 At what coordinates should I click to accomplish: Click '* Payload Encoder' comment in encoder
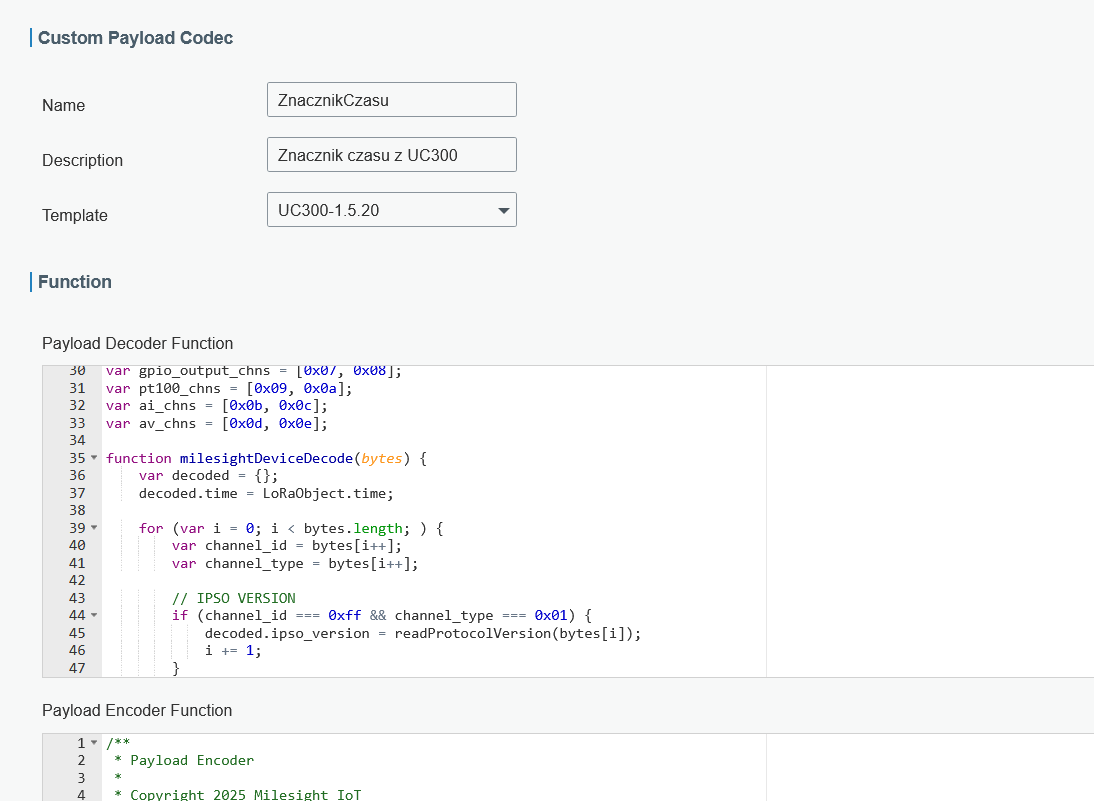pyautogui.click(x=184, y=761)
